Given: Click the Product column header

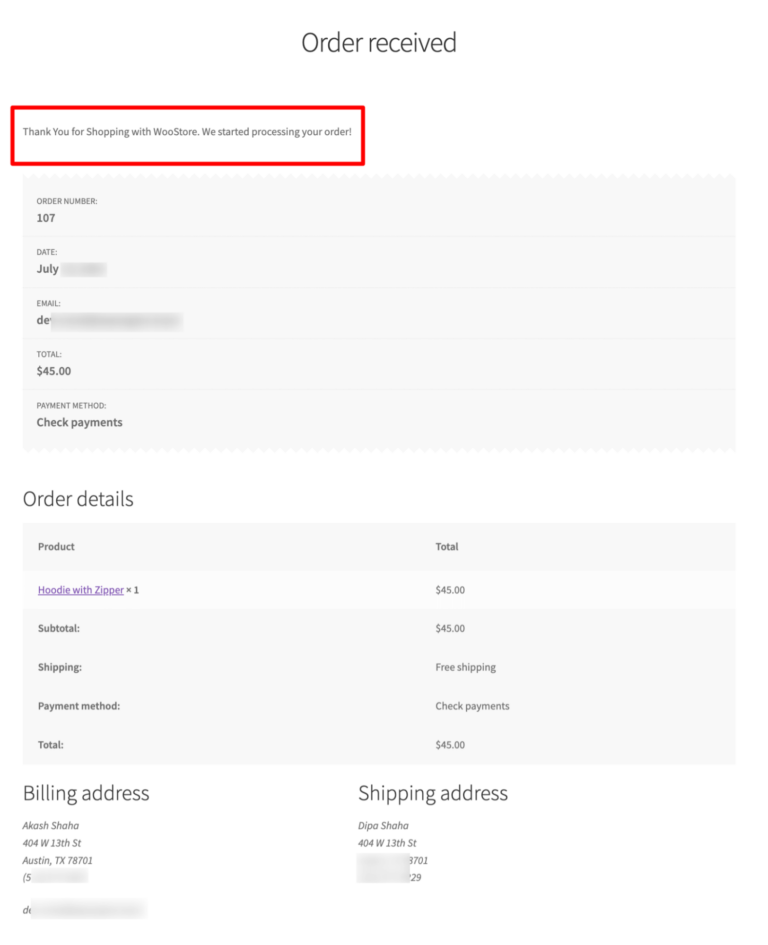Looking at the screenshot, I should point(56,547).
